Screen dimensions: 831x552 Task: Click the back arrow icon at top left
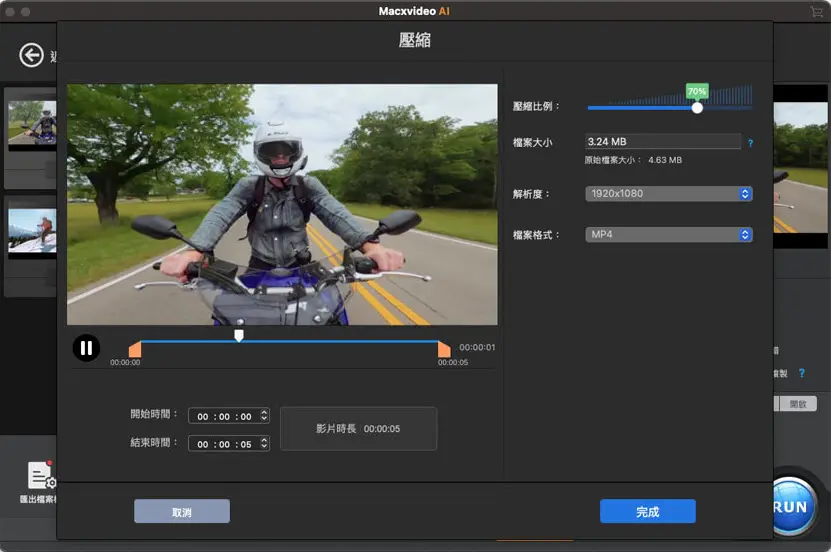[x=33, y=55]
